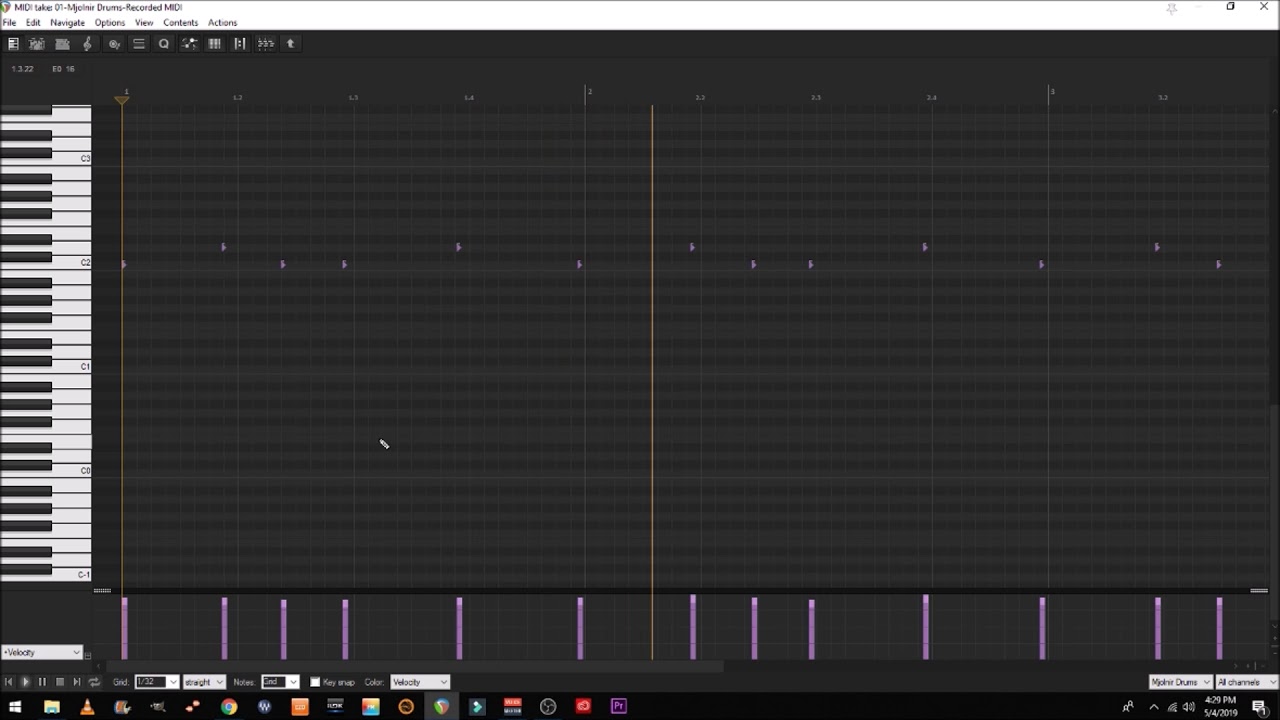The width and height of the screenshot is (1280, 720).
Task: Show hidden system tray icons chevron
Action: (x=1153, y=707)
